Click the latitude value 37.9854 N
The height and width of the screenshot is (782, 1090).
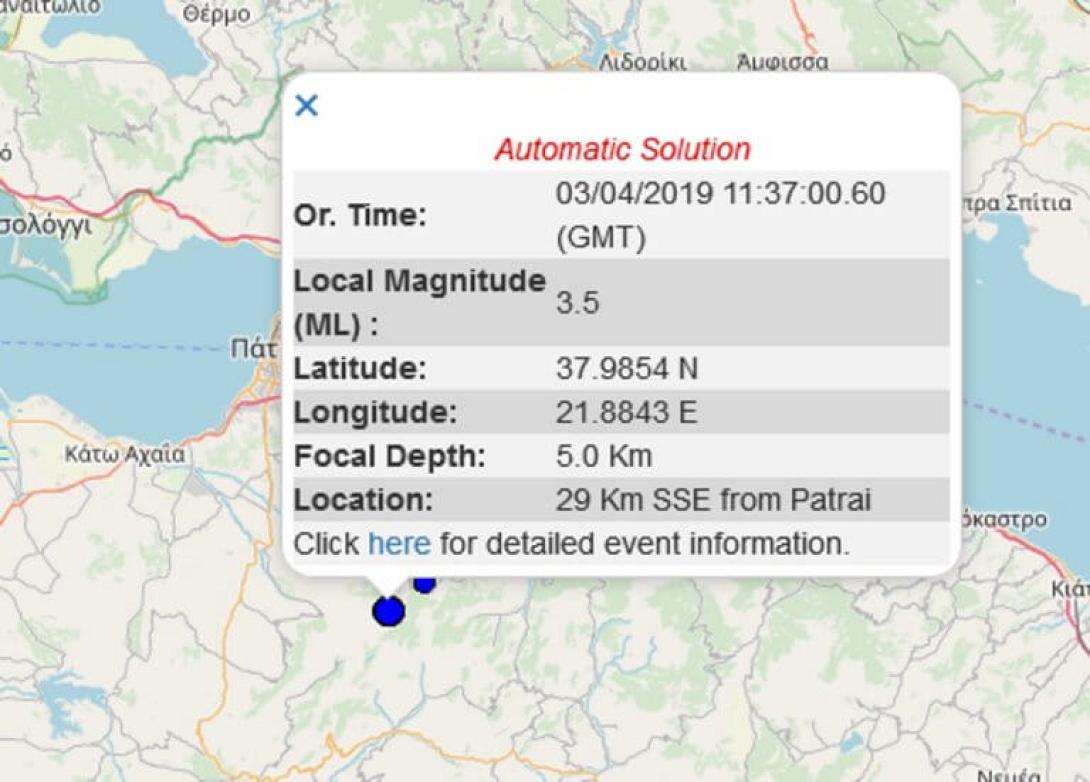626,369
